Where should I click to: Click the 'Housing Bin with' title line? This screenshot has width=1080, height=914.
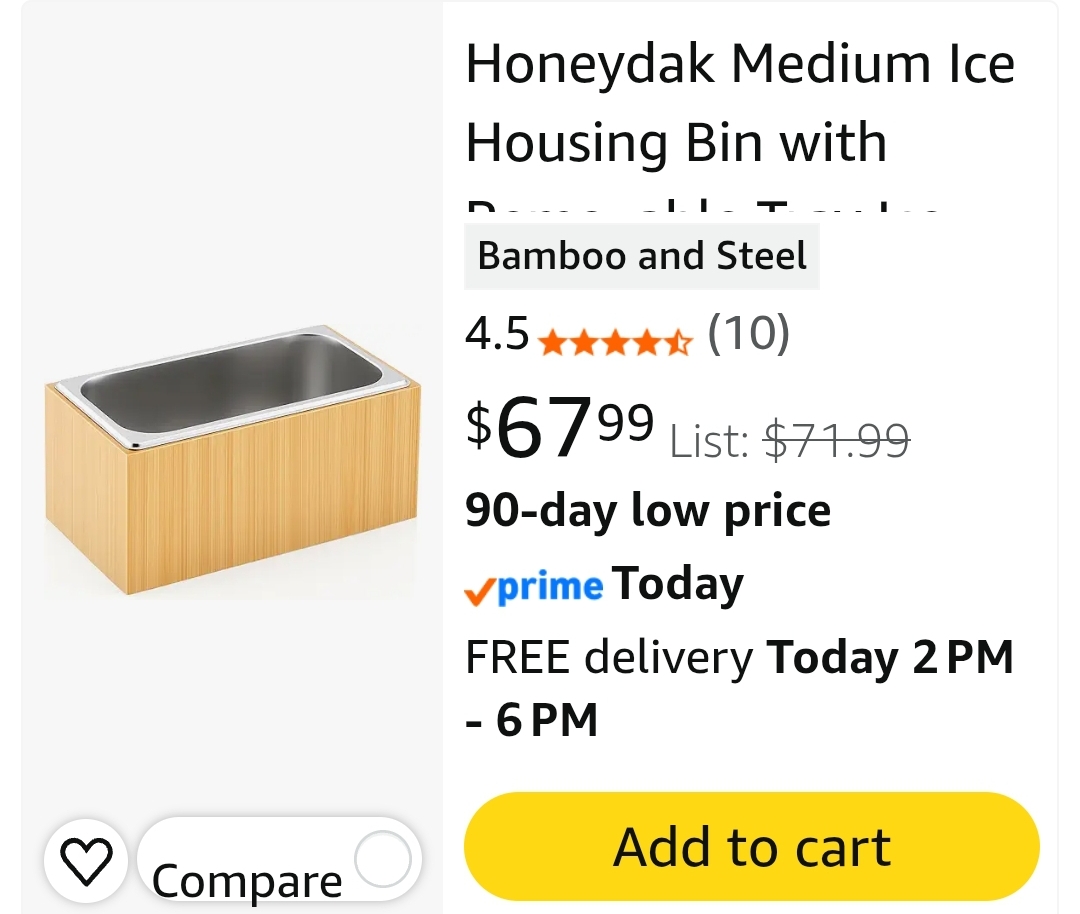click(x=676, y=143)
